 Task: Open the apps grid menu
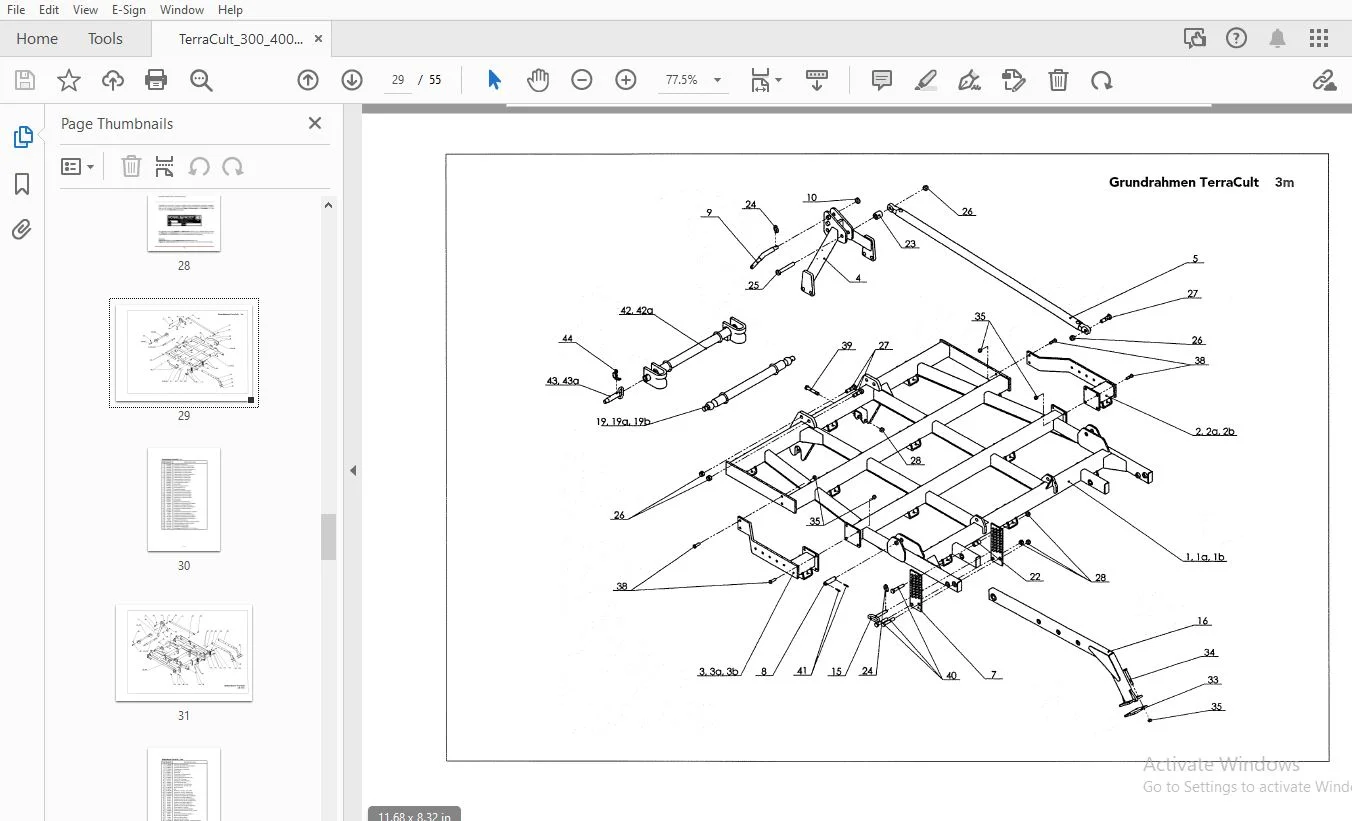pyautogui.click(x=1318, y=39)
